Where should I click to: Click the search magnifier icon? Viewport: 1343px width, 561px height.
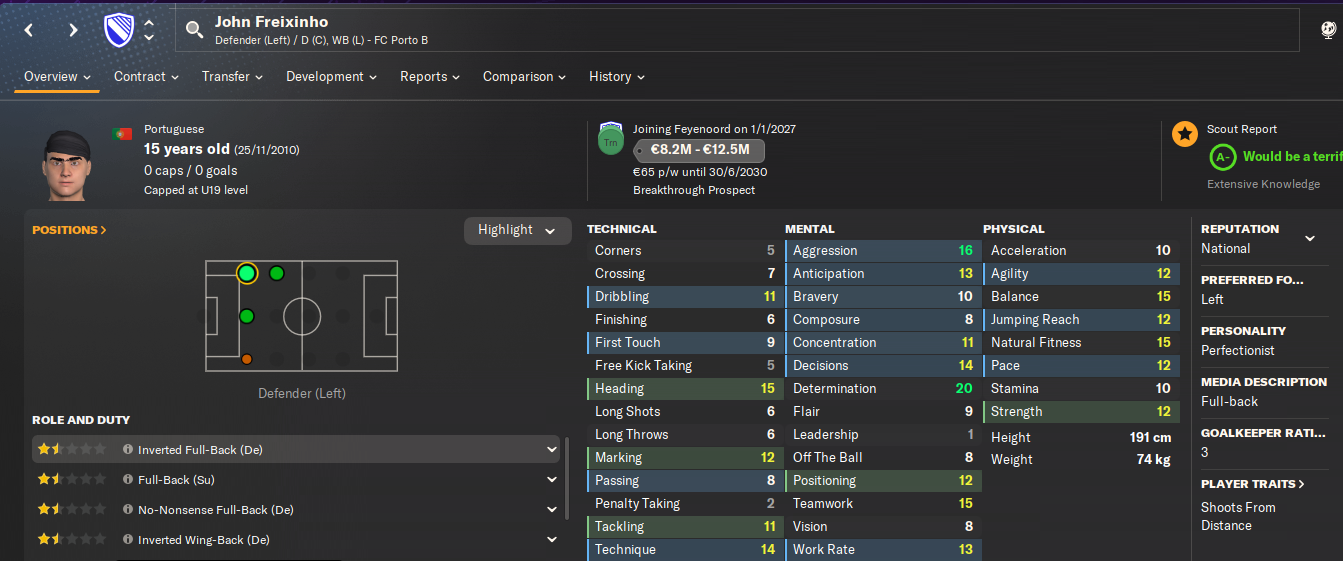click(x=194, y=30)
